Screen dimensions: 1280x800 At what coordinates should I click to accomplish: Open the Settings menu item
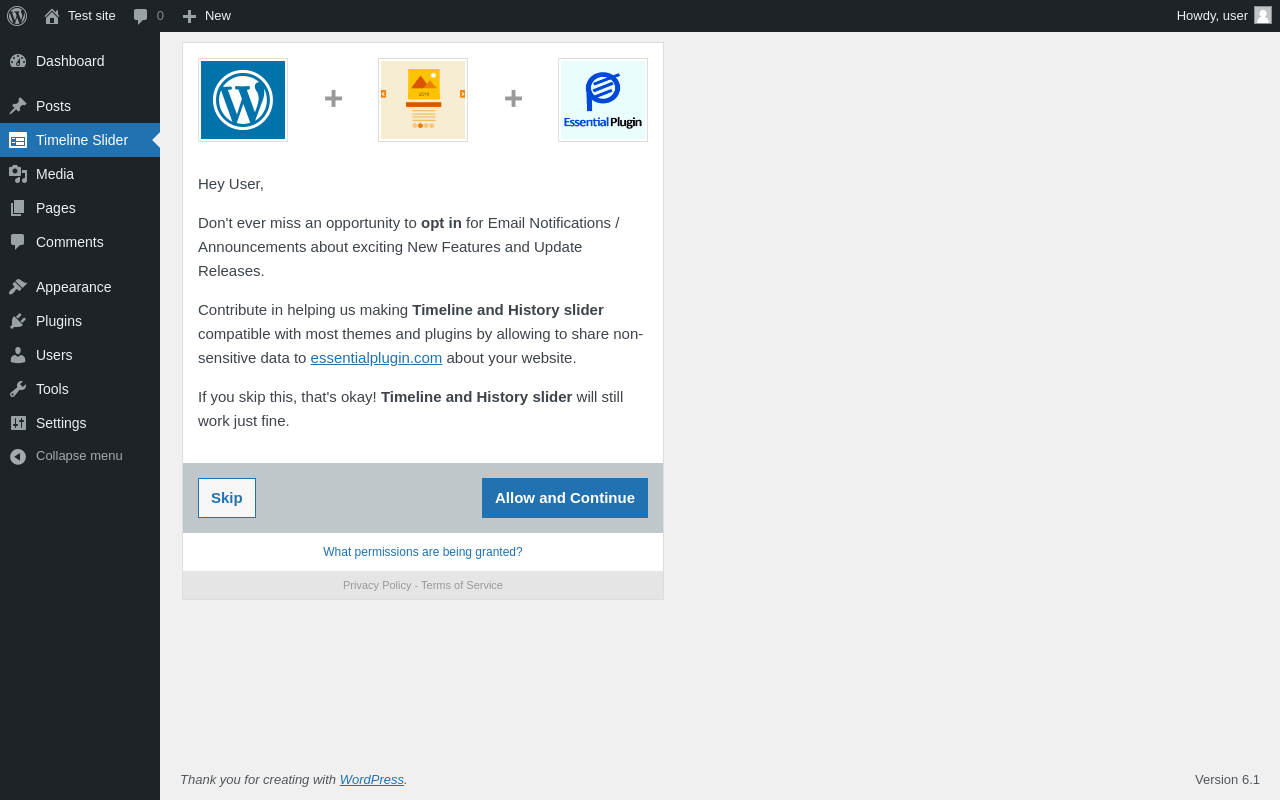pos(80,423)
